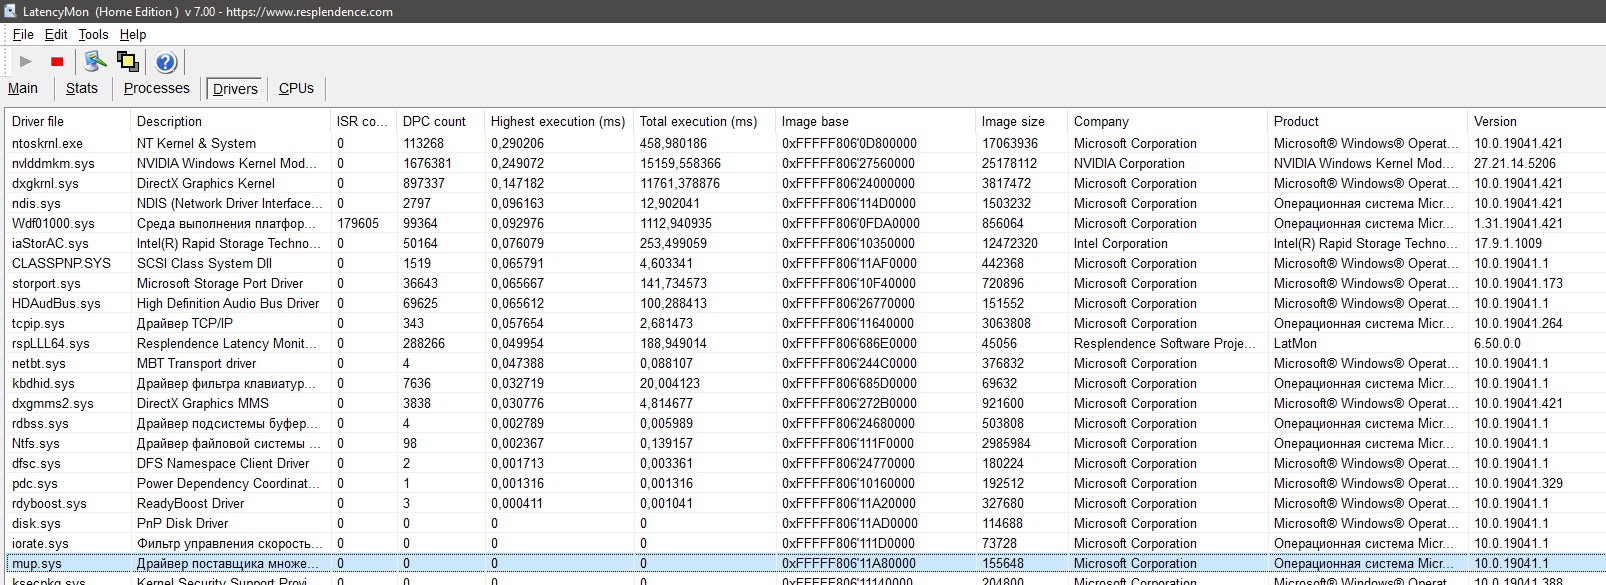The height and width of the screenshot is (585, 1606).
Task: Sort by ISR count column header
Action: tap(363, 121)
